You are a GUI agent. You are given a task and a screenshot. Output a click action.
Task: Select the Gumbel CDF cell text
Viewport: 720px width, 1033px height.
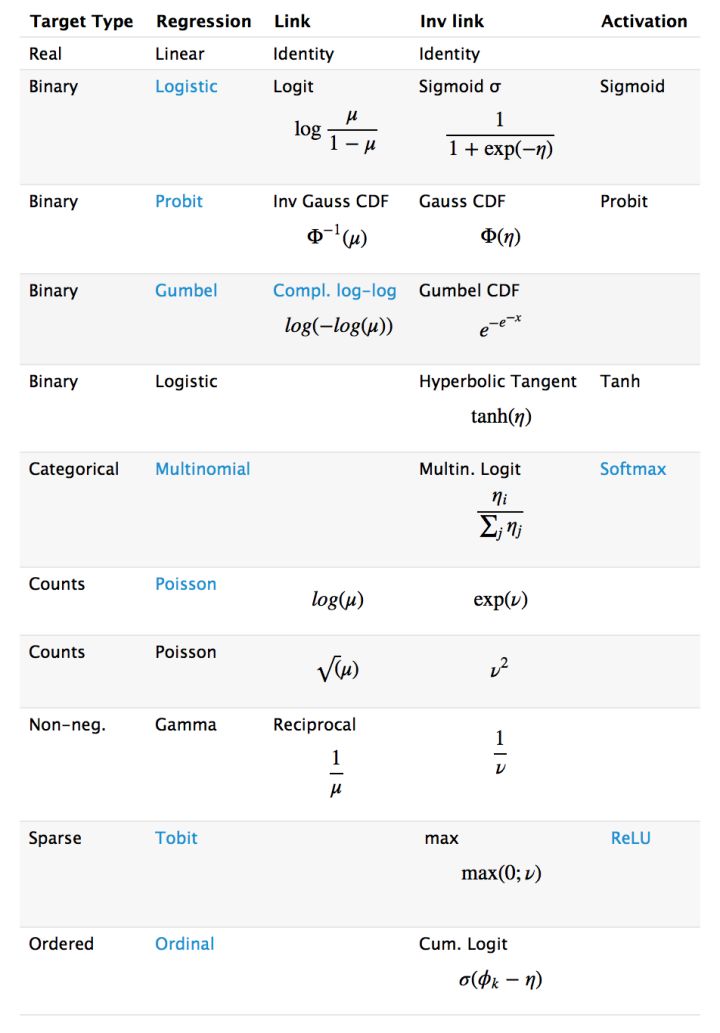(x=469, y=291)
